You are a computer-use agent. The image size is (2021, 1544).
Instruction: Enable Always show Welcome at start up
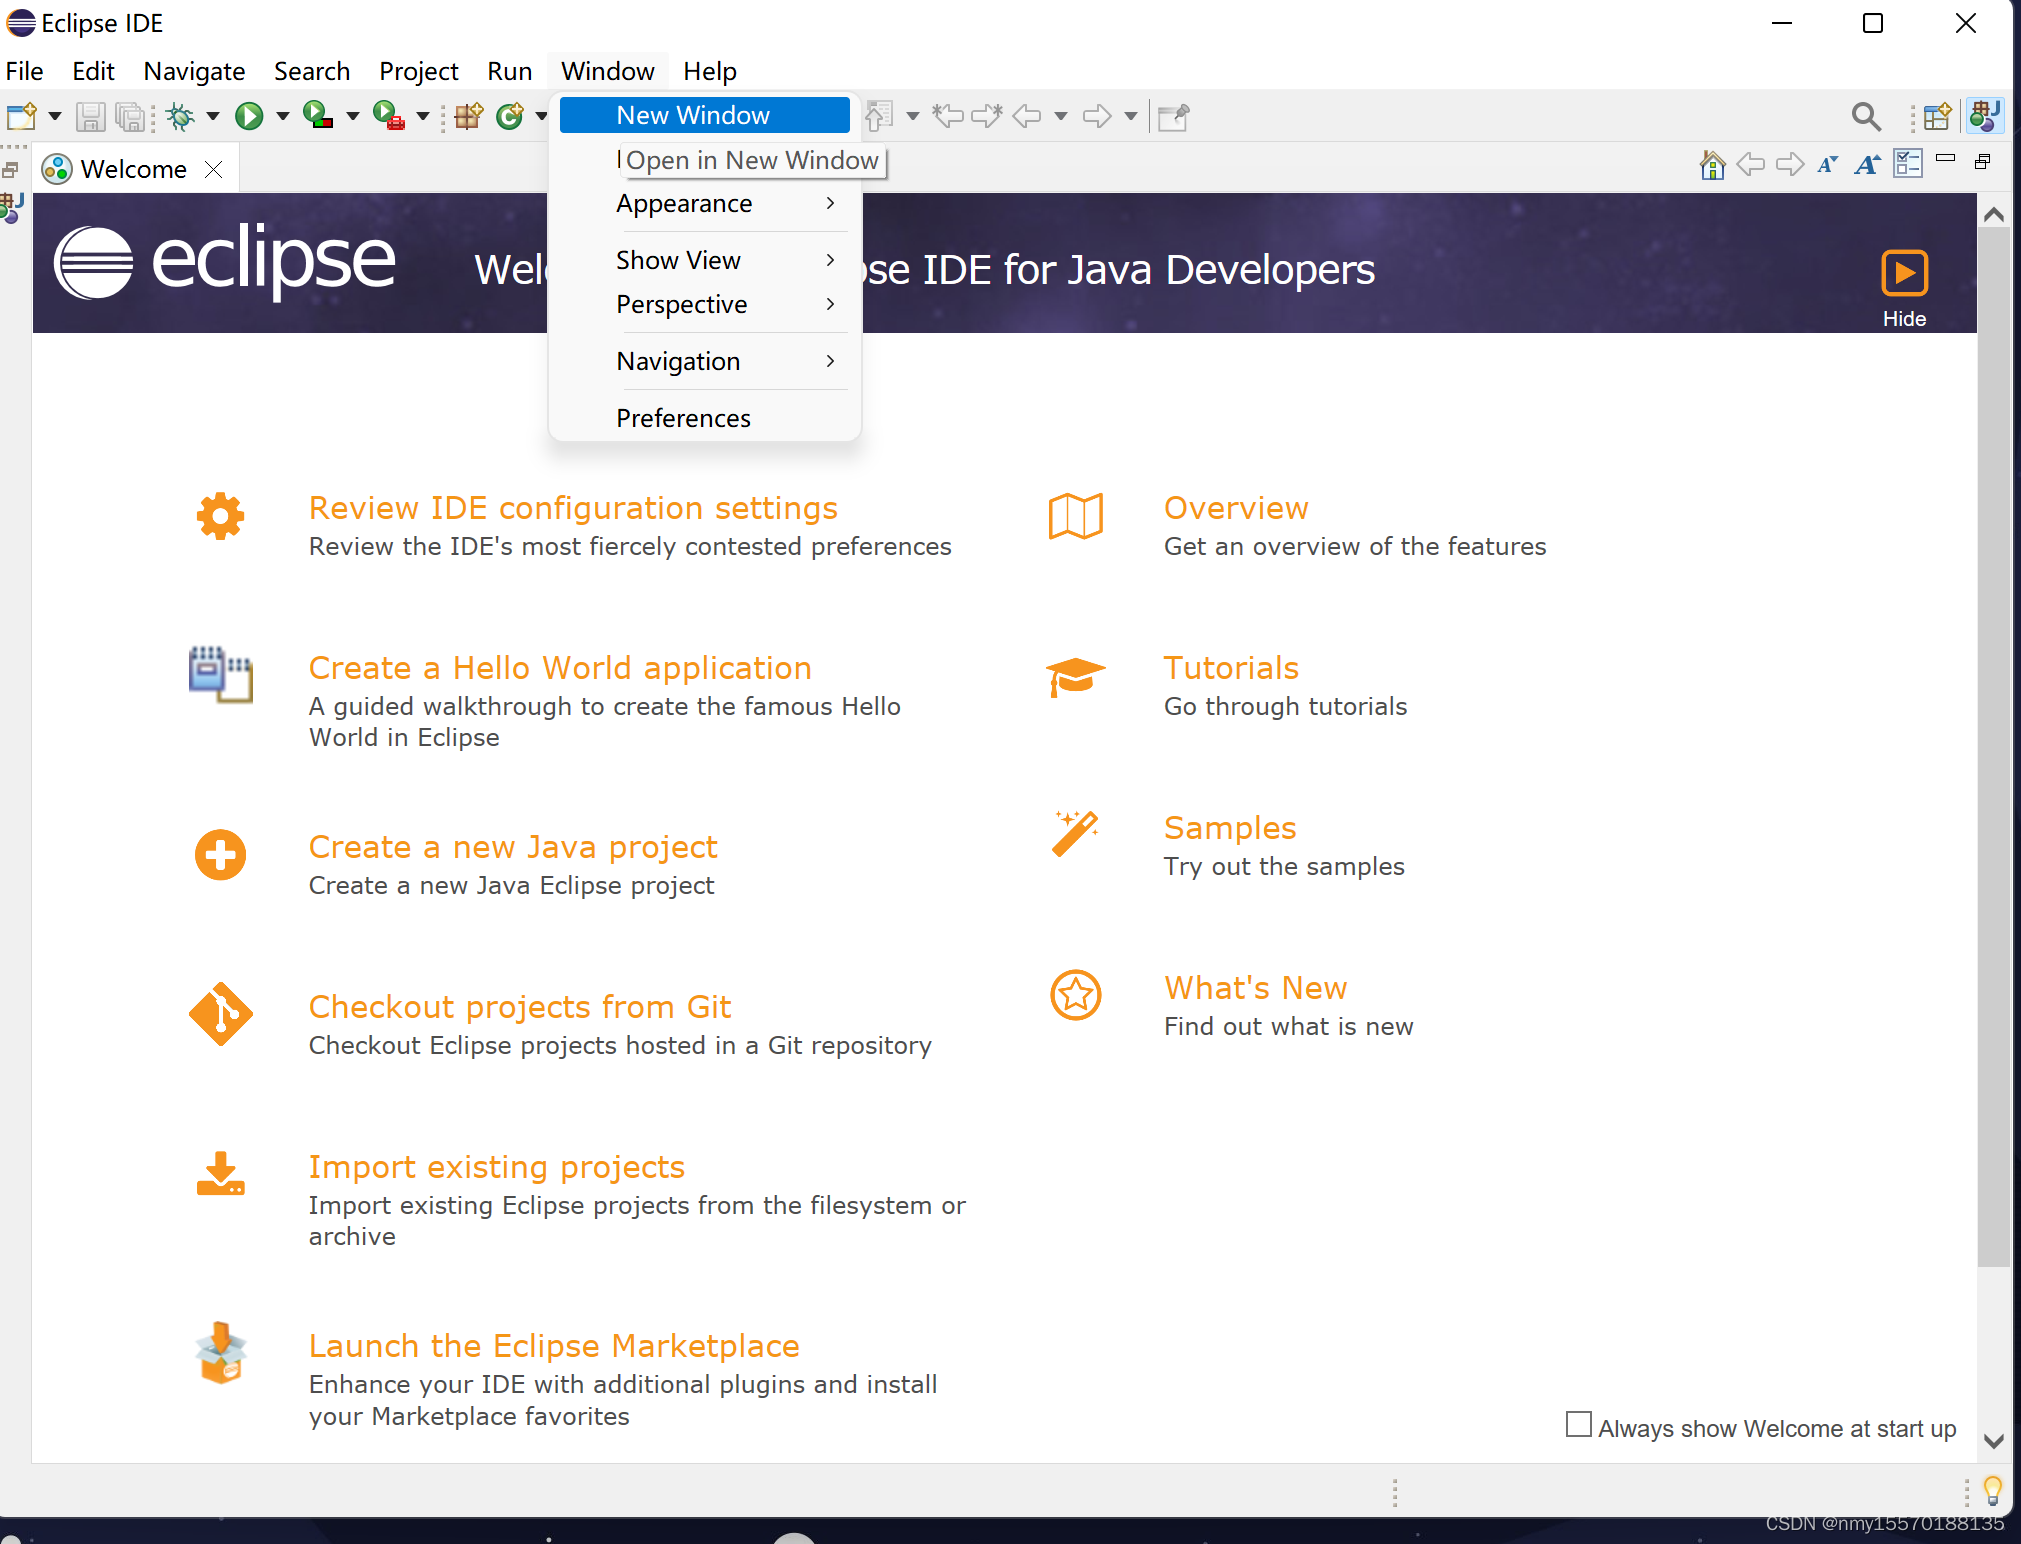[x=1578, y=1425]
